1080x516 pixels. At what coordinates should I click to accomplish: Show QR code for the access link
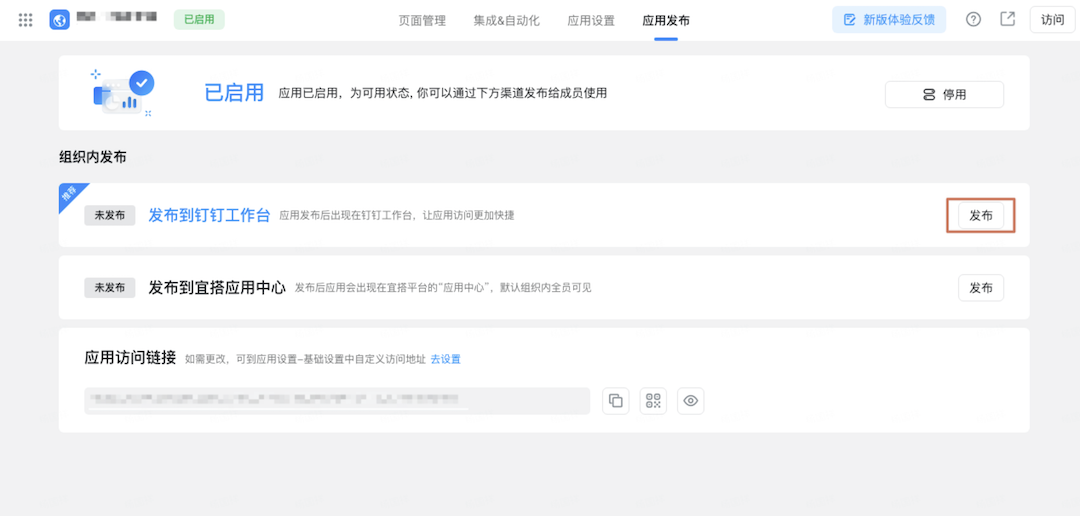tap(654, 401)
